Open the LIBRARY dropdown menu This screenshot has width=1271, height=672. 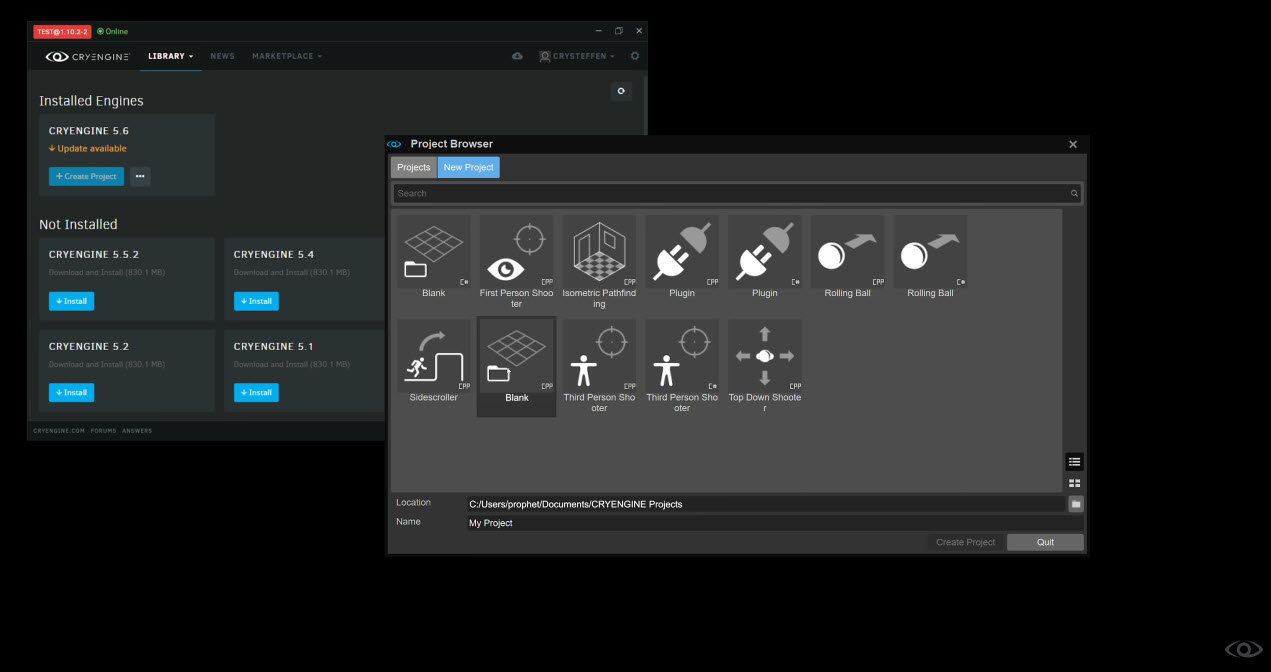coord(171,56)
